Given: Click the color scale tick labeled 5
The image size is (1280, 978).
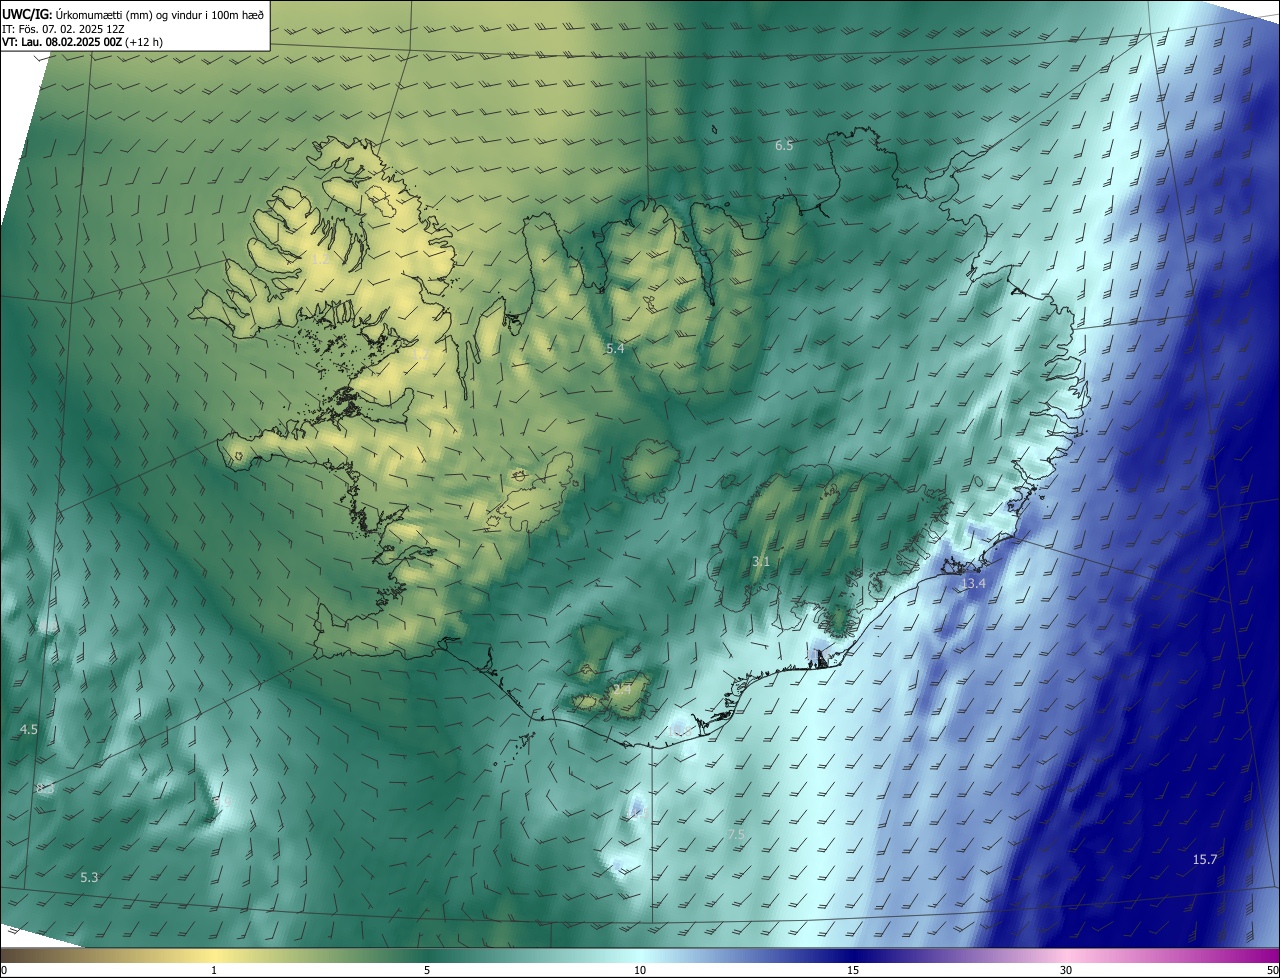Looking at the screenshot, I should (x=427, y=970).
